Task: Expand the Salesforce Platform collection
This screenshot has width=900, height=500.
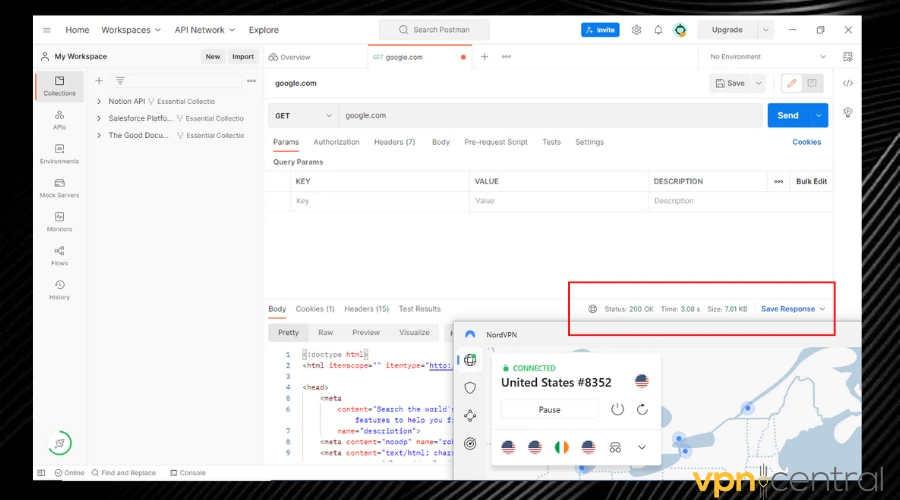Action: tap(99, 118)
